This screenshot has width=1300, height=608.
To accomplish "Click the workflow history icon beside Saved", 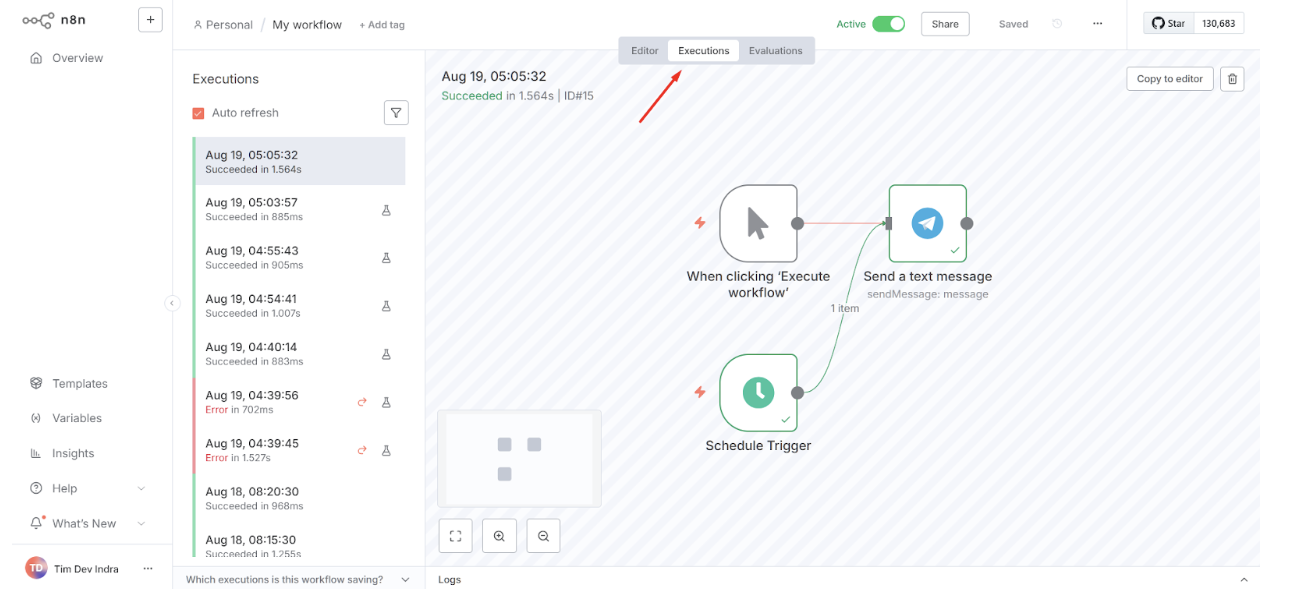I will (x=1057, y=24).
